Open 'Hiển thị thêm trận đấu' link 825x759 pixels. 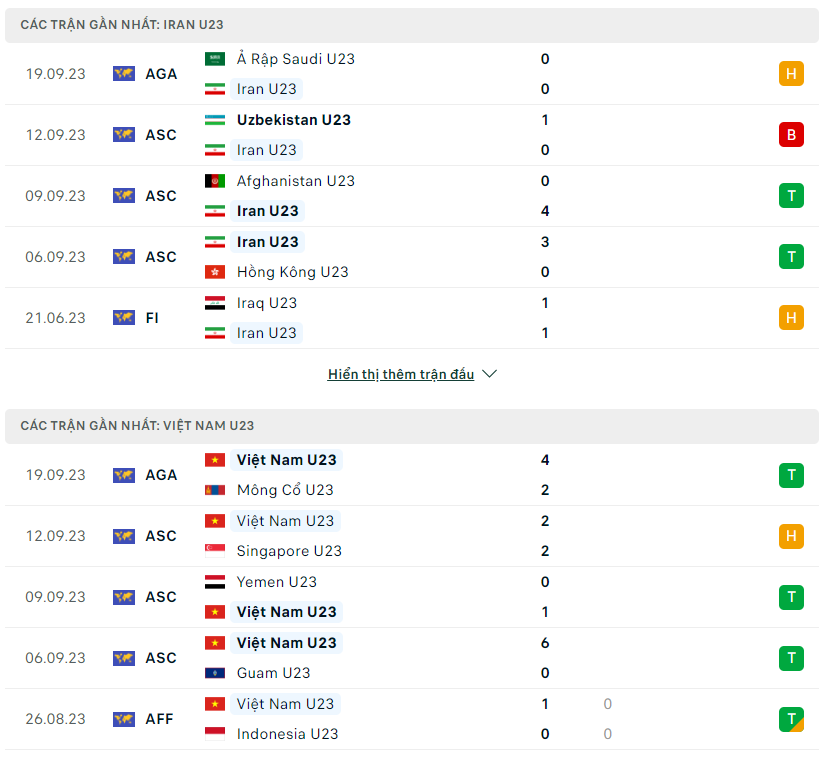(401, 374)
